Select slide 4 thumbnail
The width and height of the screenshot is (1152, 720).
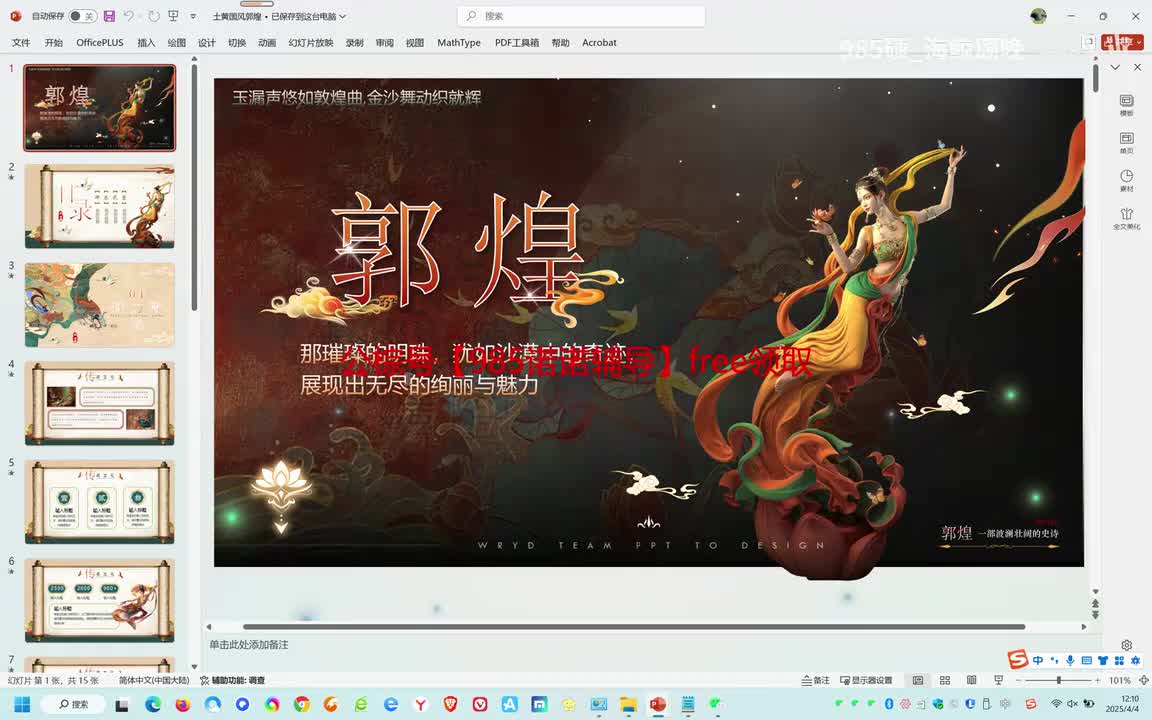pos(100,403)
